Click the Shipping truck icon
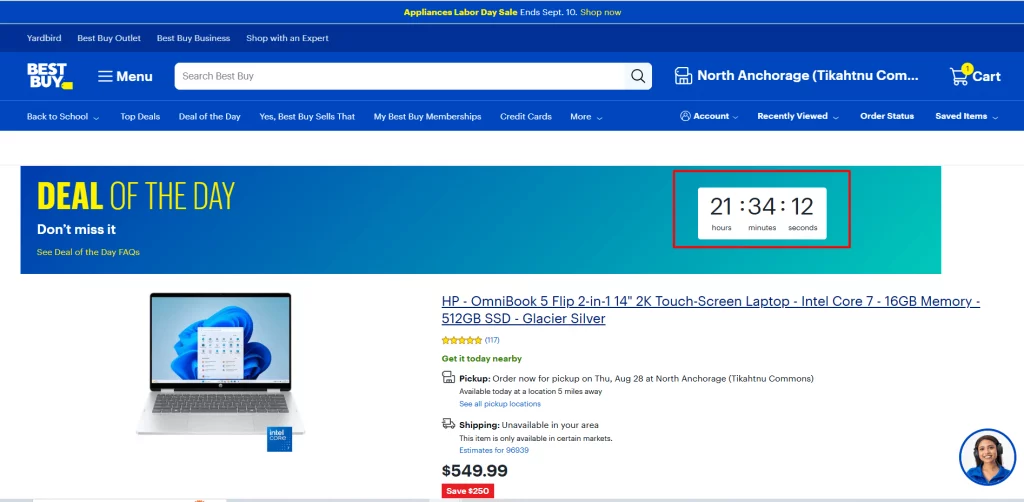This screenshot has height=502, width=1024. tap(448, 424)
